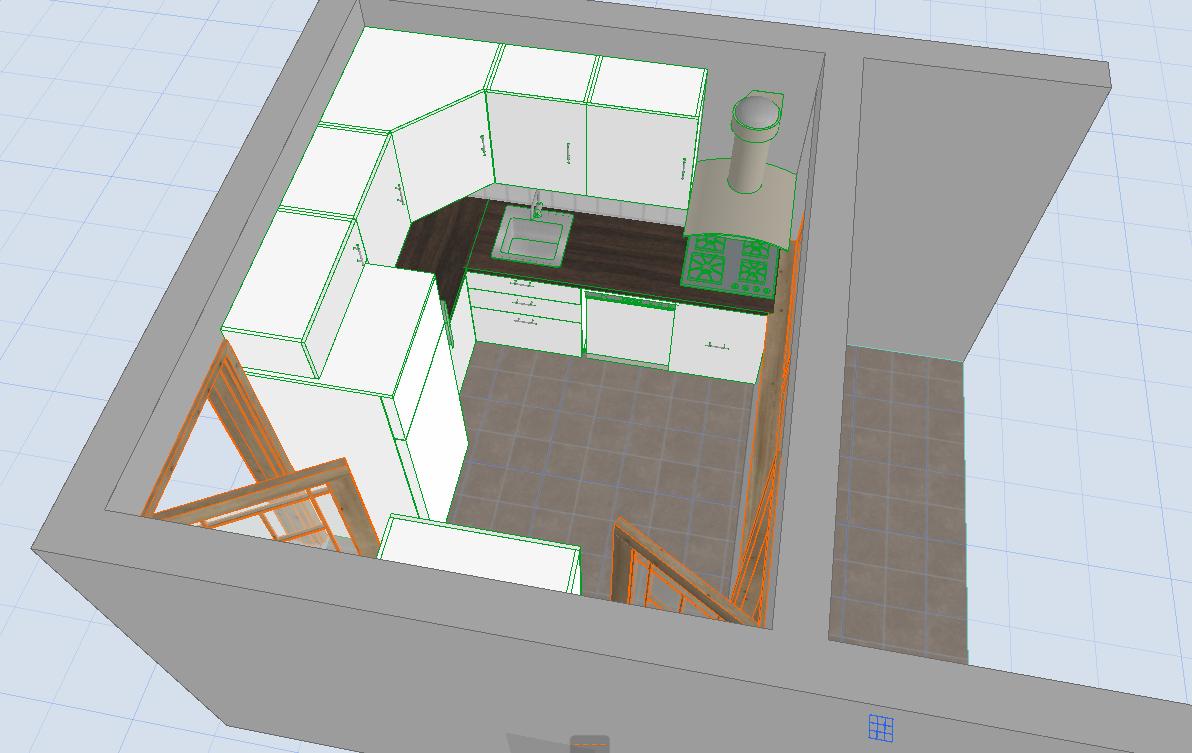The image size is (1192, 753).
Task: Select the green gas cooktop
Action: [728, 266]
